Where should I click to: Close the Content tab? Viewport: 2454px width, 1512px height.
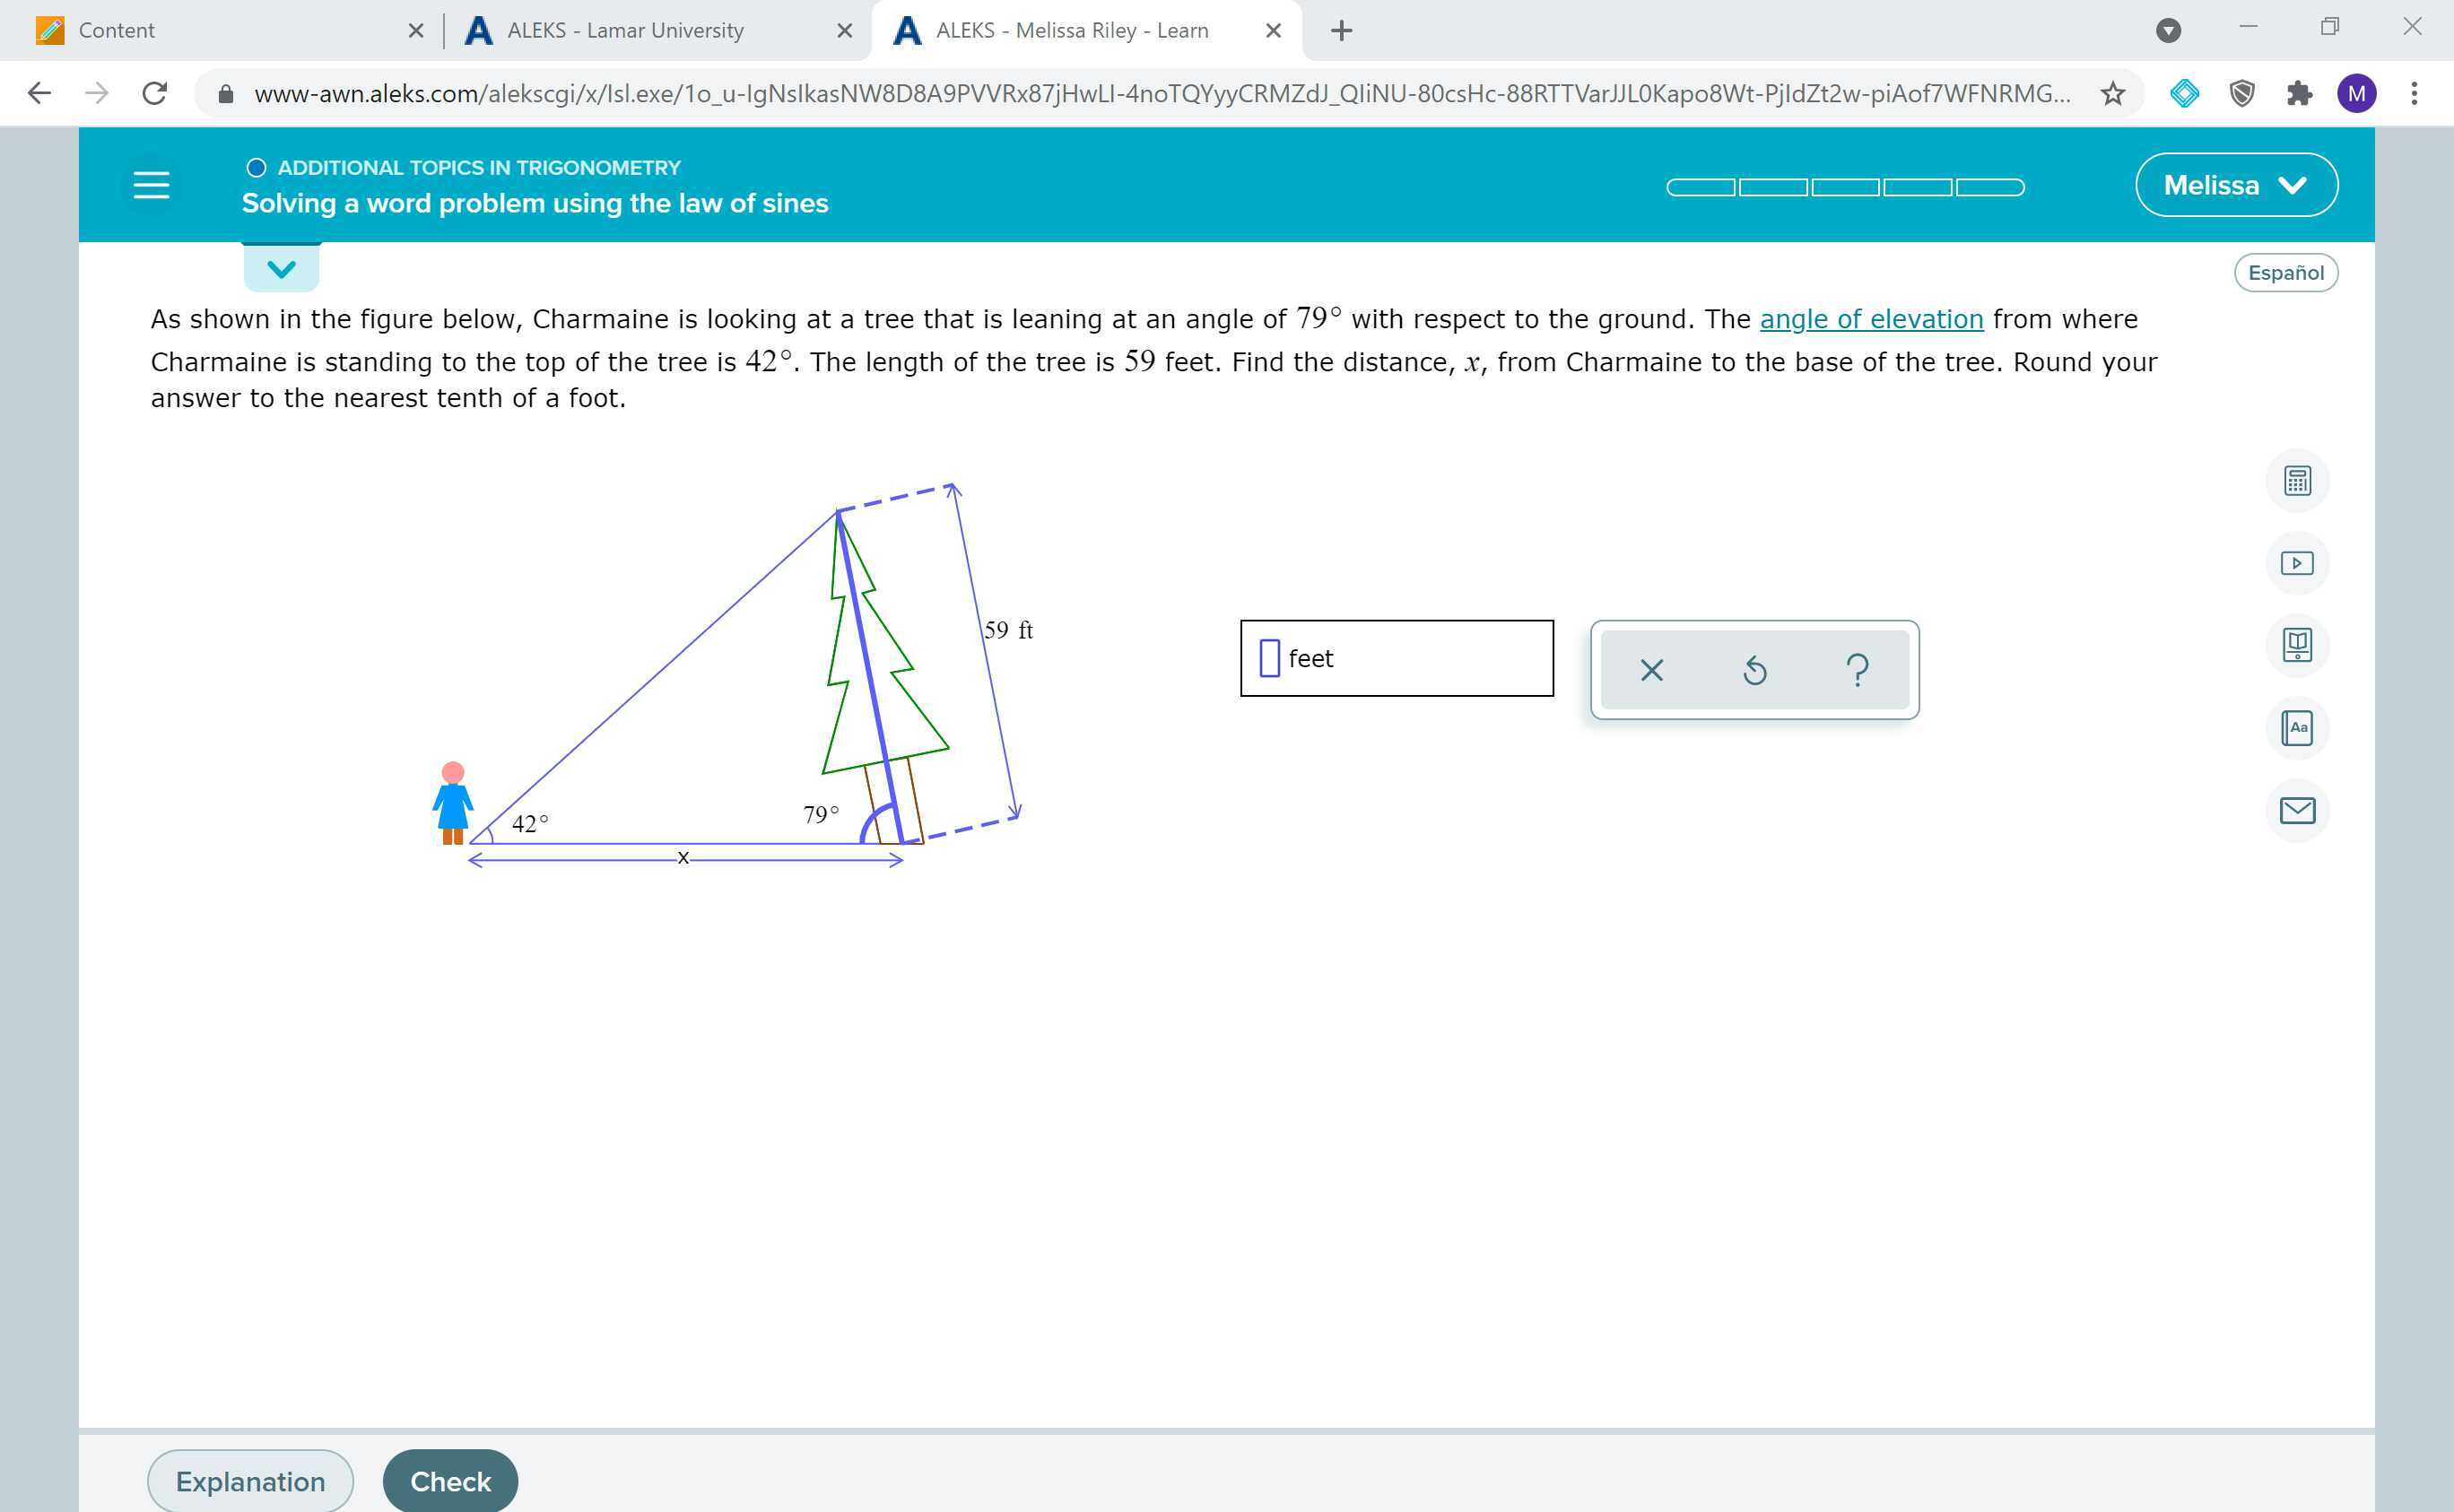416,31
